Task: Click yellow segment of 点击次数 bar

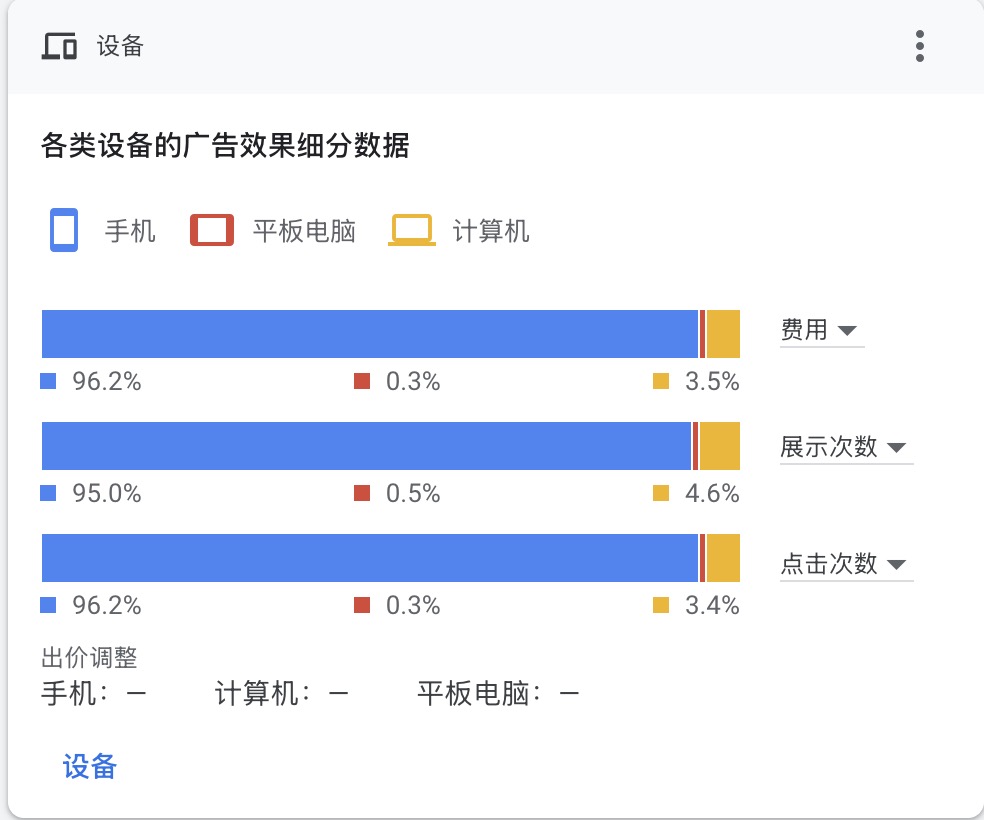Action: click(x=723, y=558)
